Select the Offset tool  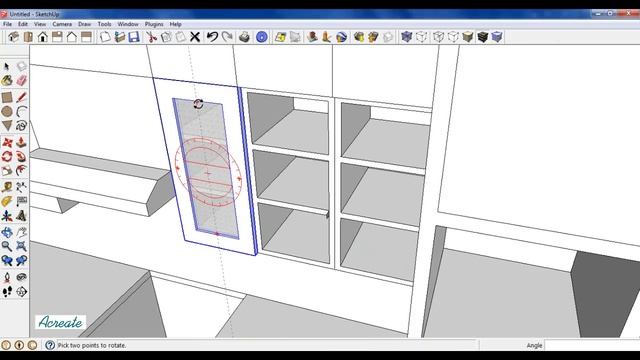[21, 171]
